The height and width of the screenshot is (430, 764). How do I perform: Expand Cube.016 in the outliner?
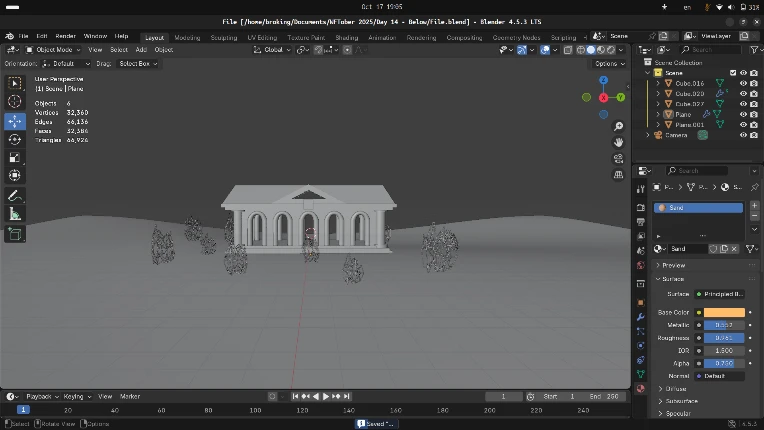(658, 83)
